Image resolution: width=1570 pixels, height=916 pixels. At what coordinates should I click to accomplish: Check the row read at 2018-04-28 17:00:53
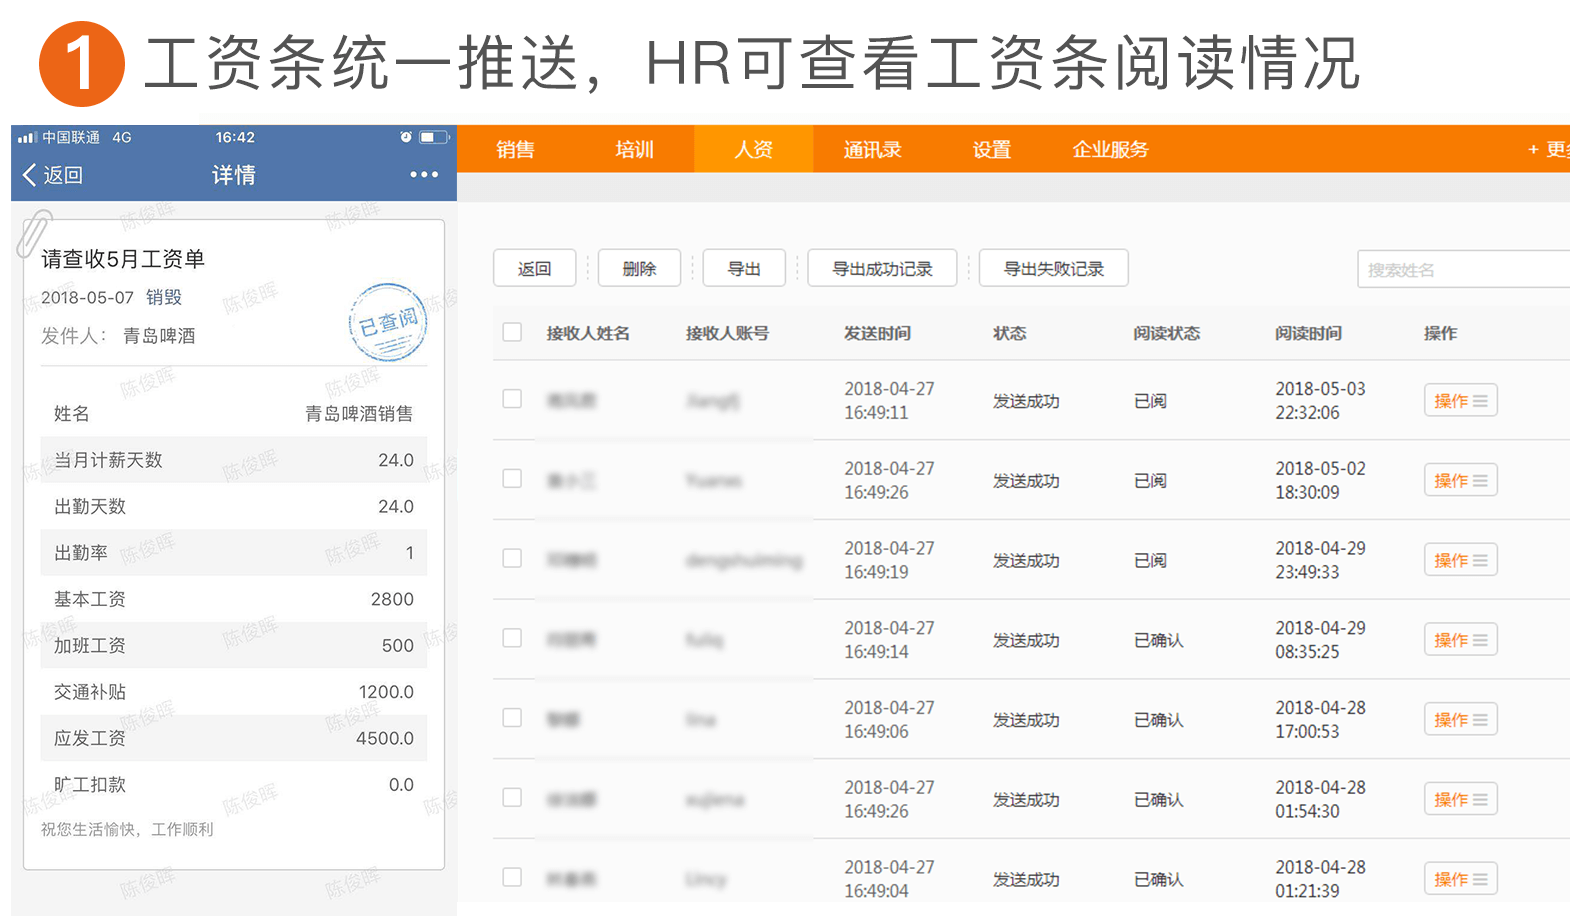tap(512, 718)
